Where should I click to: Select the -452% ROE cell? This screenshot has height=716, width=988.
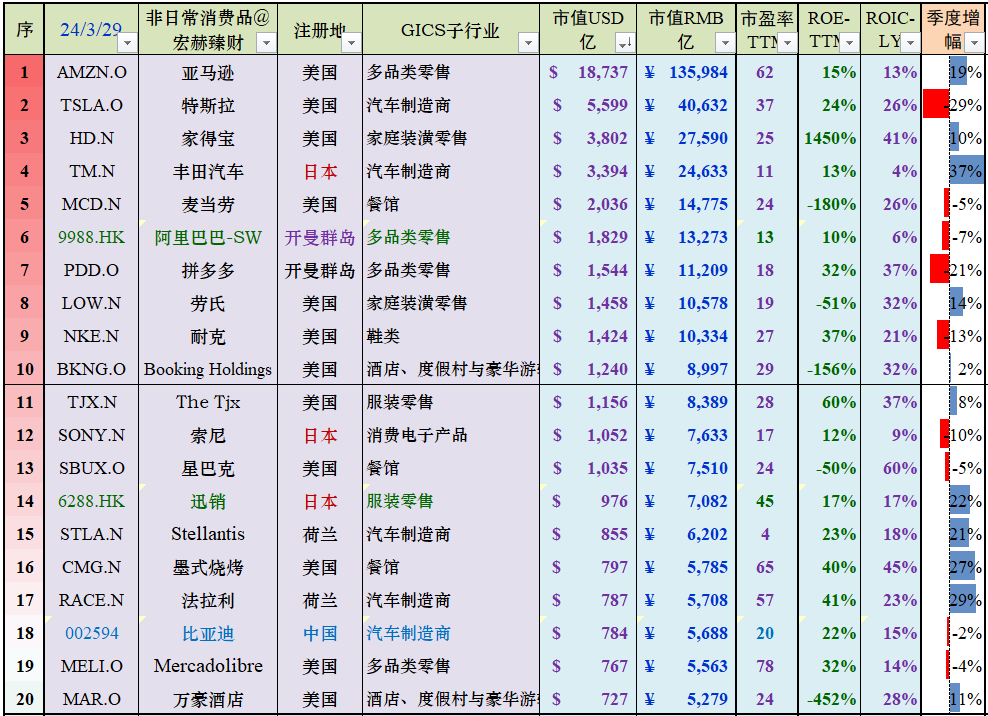pos(829,699)
